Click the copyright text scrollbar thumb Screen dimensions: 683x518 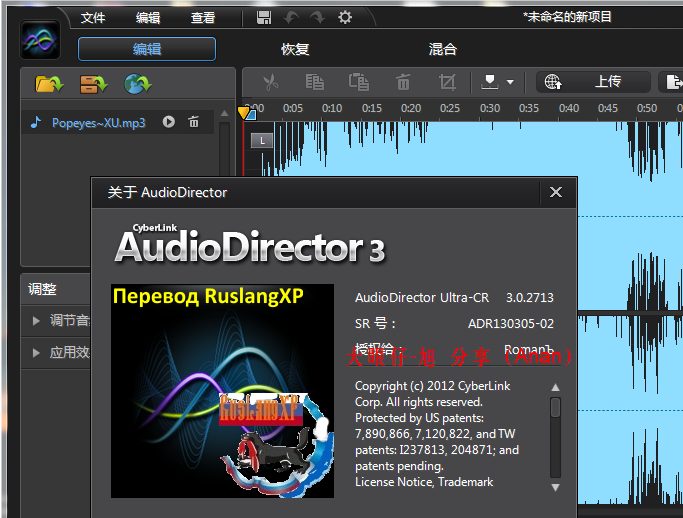pyautogui.click(x=555, y=408)
